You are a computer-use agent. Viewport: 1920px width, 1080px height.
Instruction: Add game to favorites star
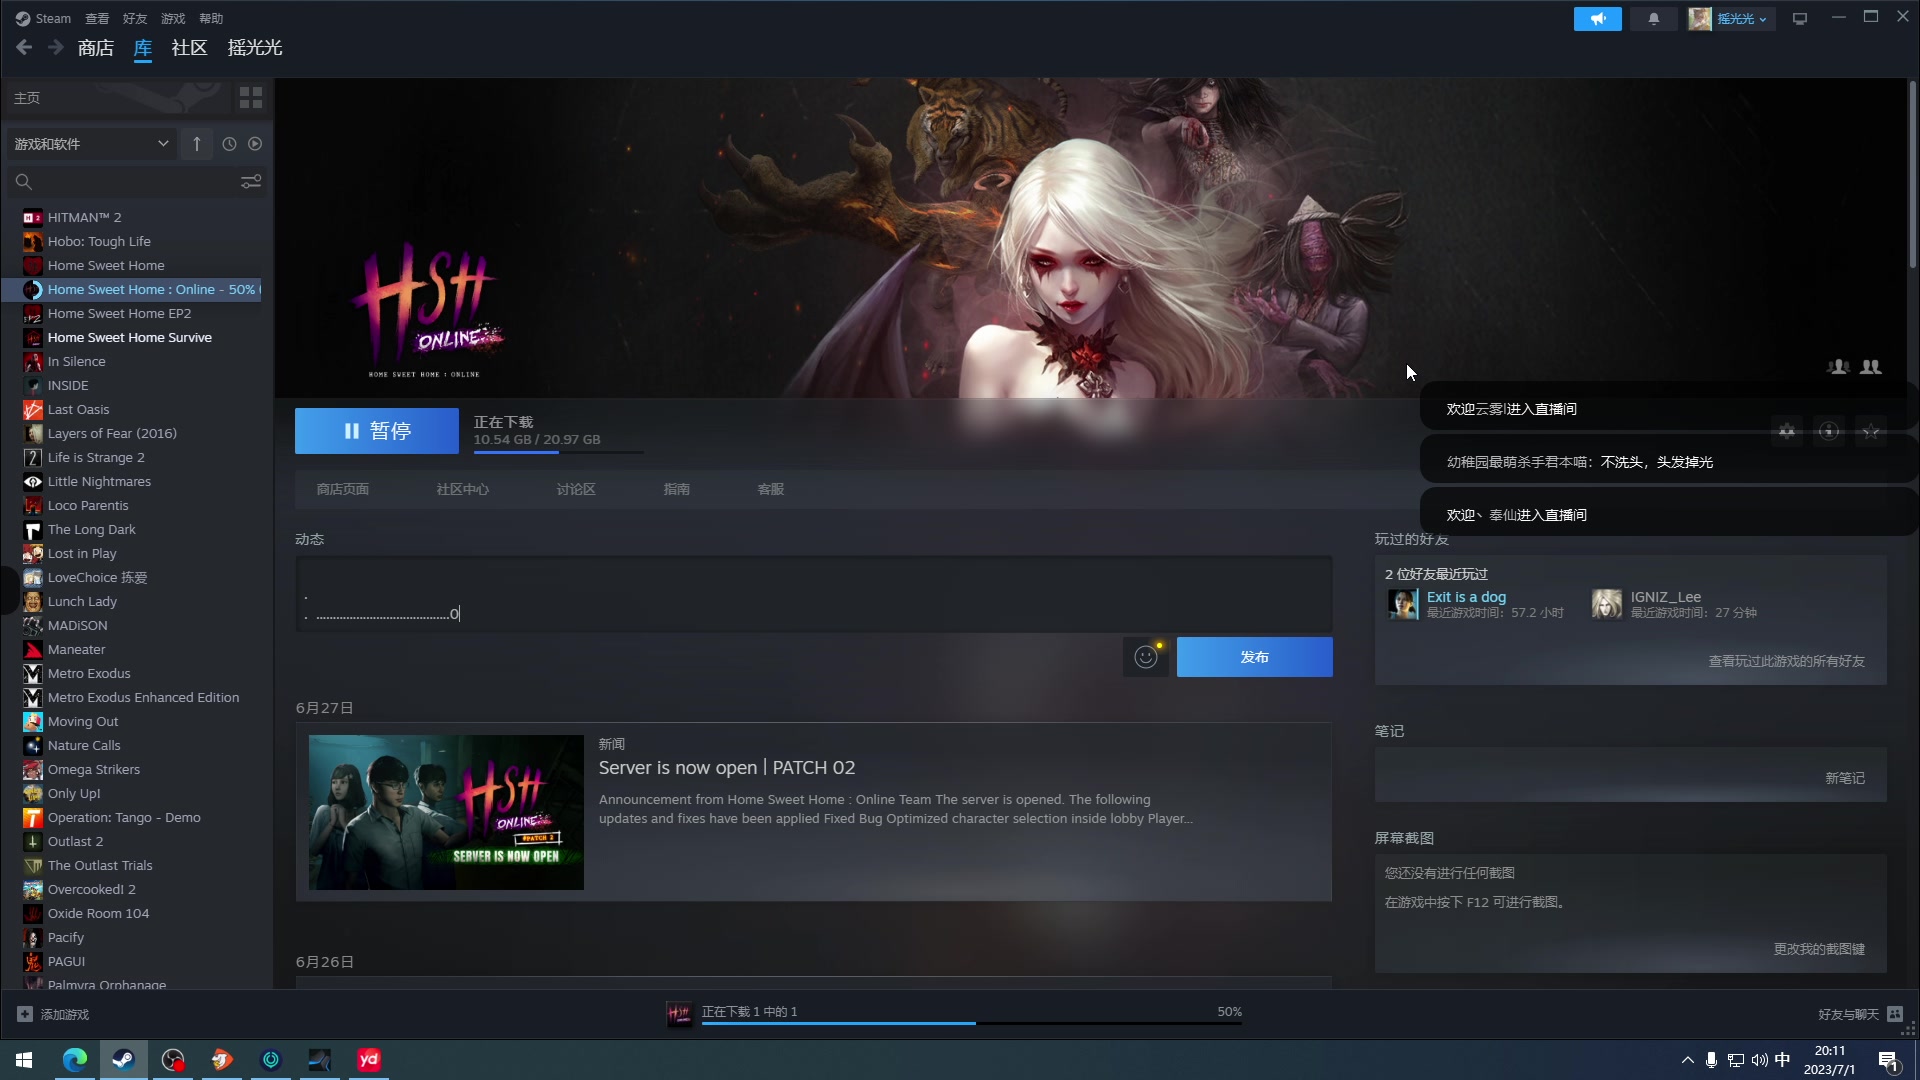pos(1871,431)
